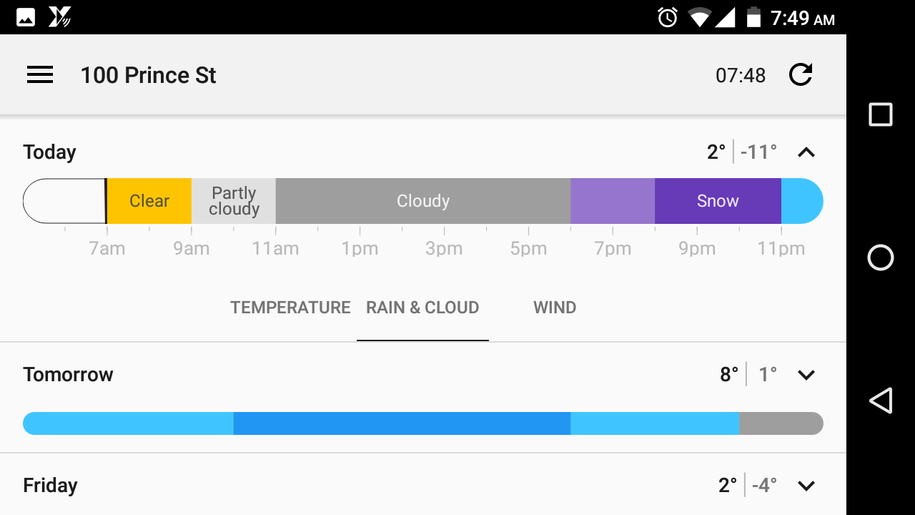Tap the Android home circle button
Image resolution: width=915 pixels, height=515 pixels.
[881, 257]
